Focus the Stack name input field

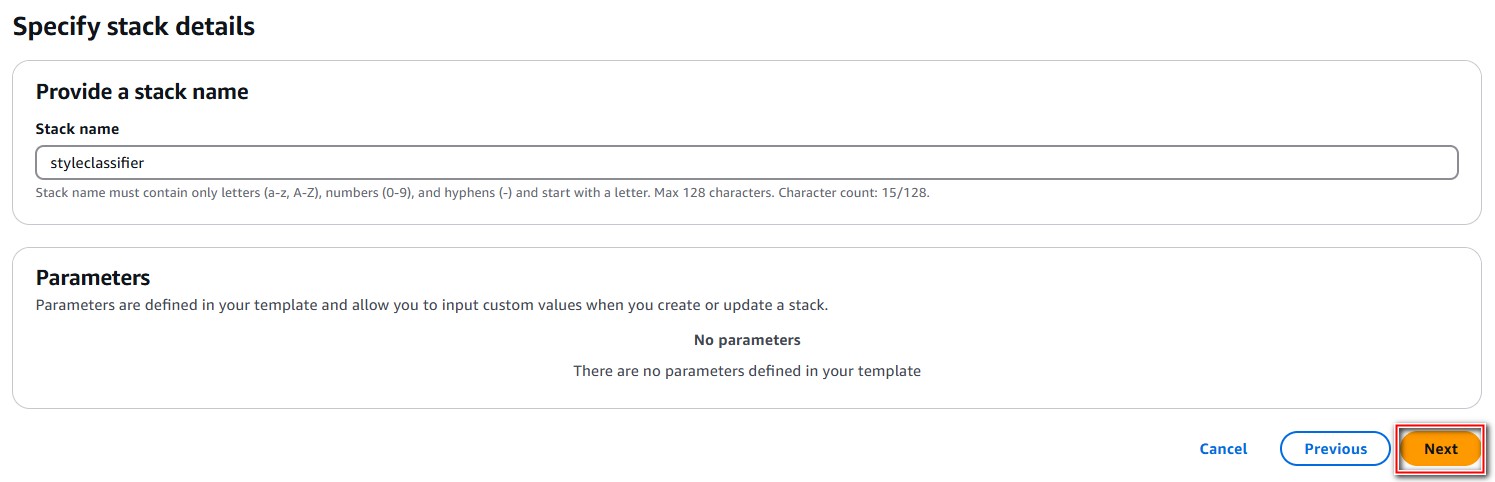pos(746,163)
